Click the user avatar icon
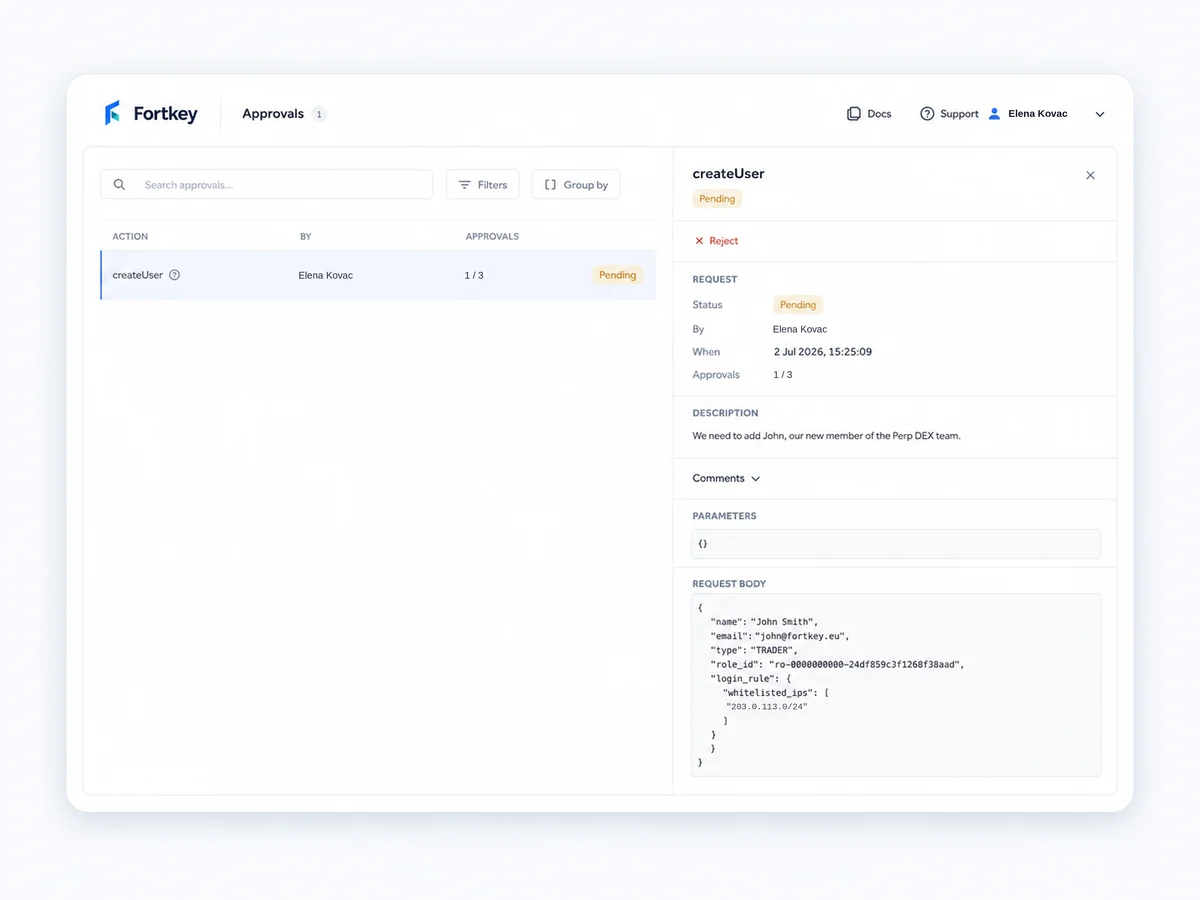Image resolution: width=1200 pixels, height=900 pixels. click(x=994, y=114)
